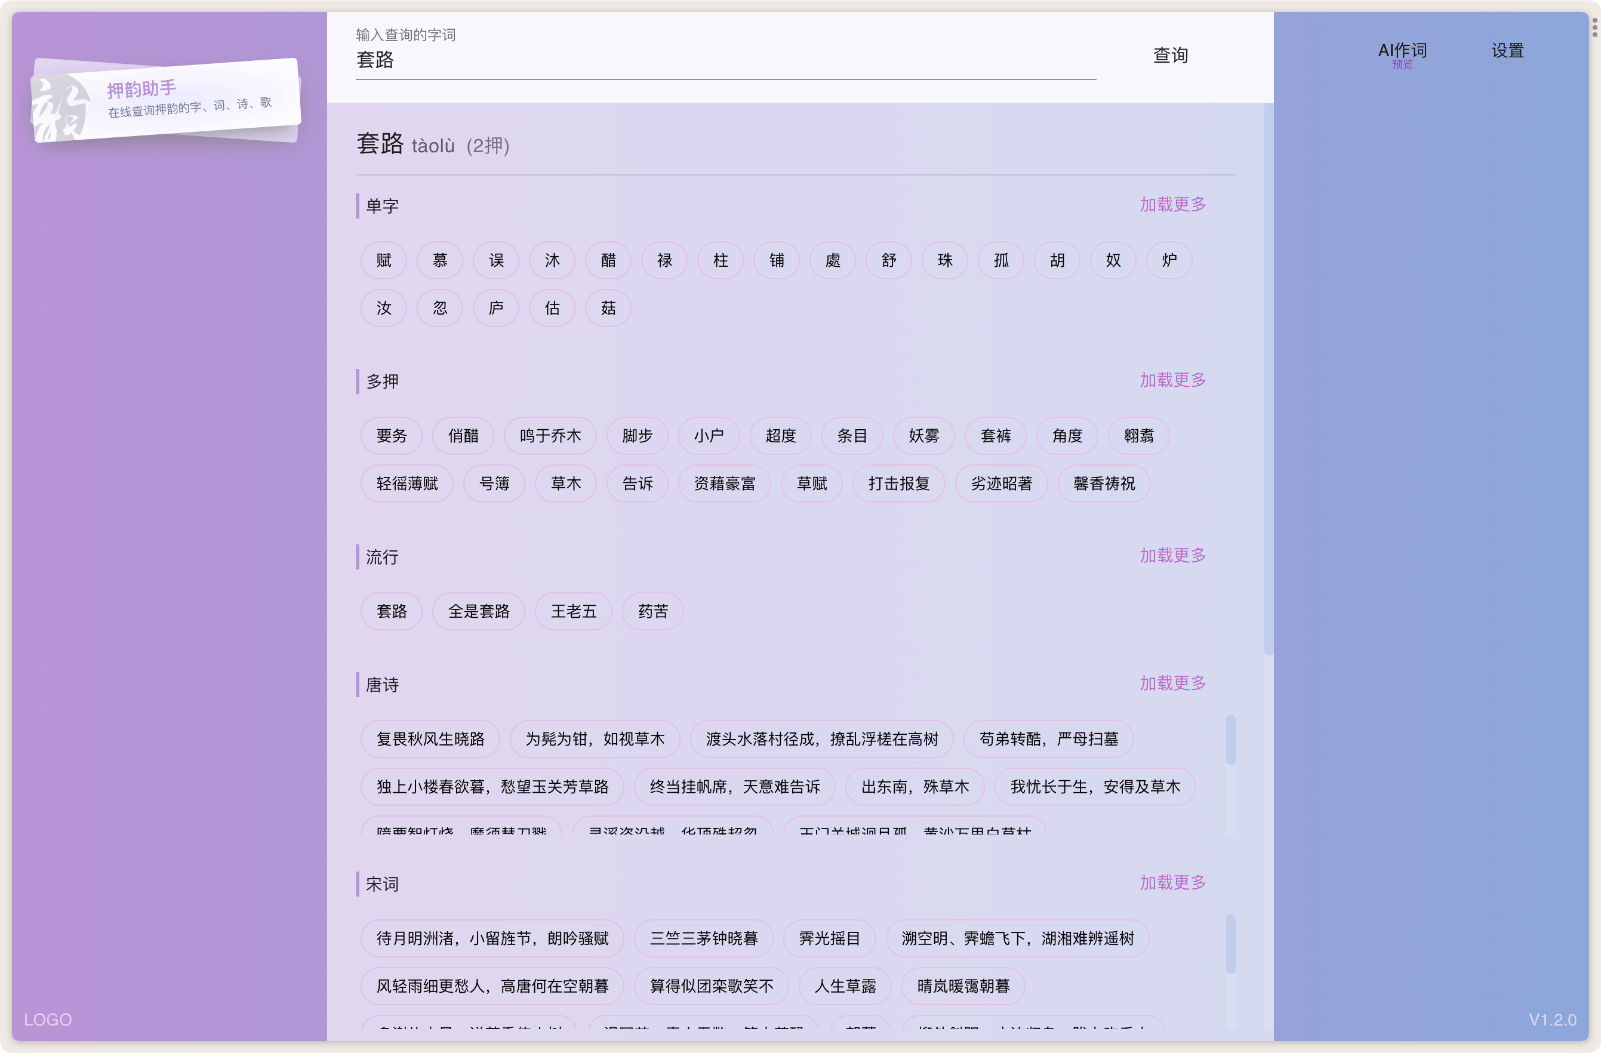Open the three-dot menu at top right
This screenshot has width=1601, height=1053.
point(1594,27)
